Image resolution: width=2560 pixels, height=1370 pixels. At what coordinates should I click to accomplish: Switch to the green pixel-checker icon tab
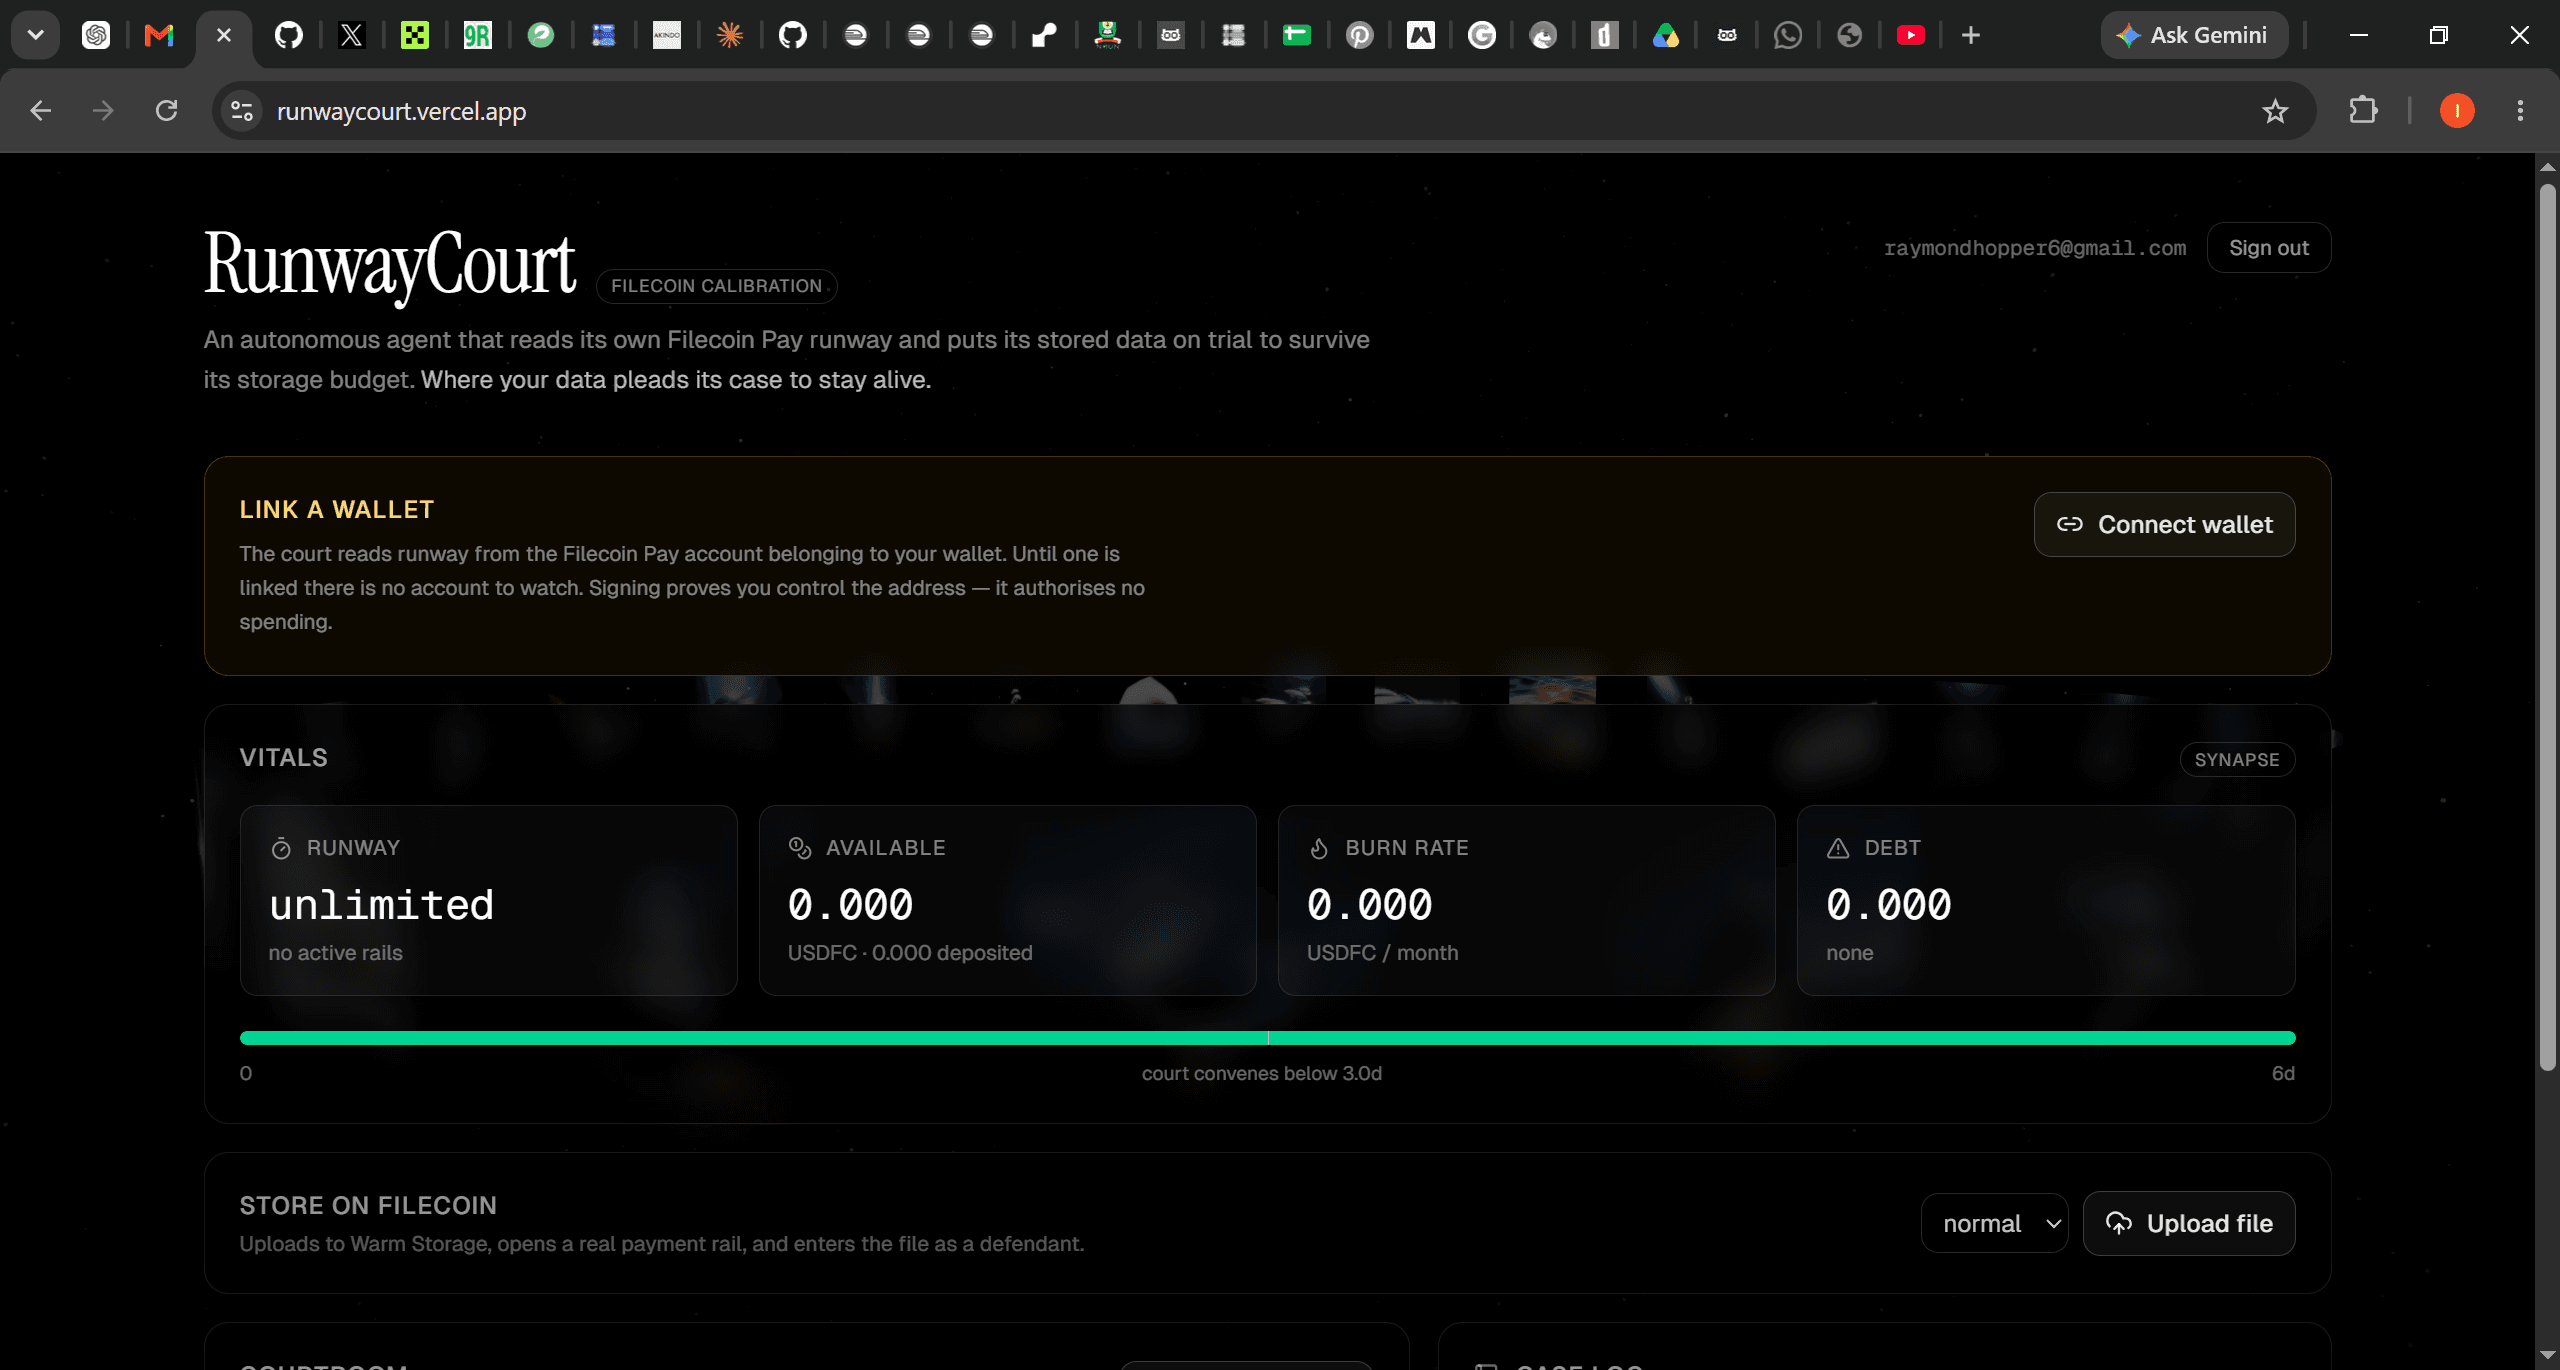(414, 36)
